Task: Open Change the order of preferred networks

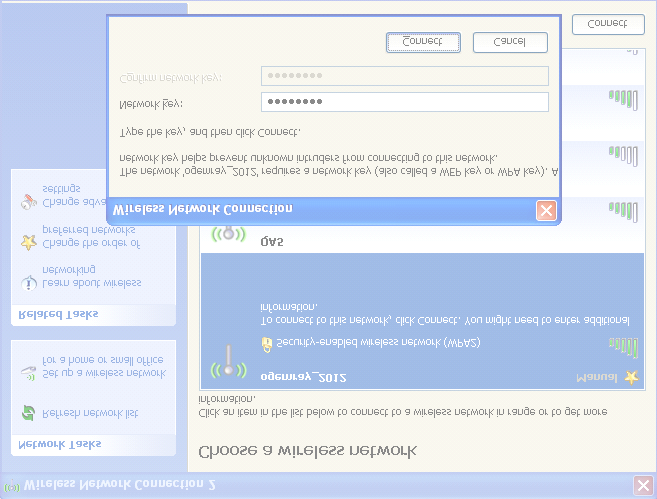Action: pyautogui.click(x=91, y=237)
